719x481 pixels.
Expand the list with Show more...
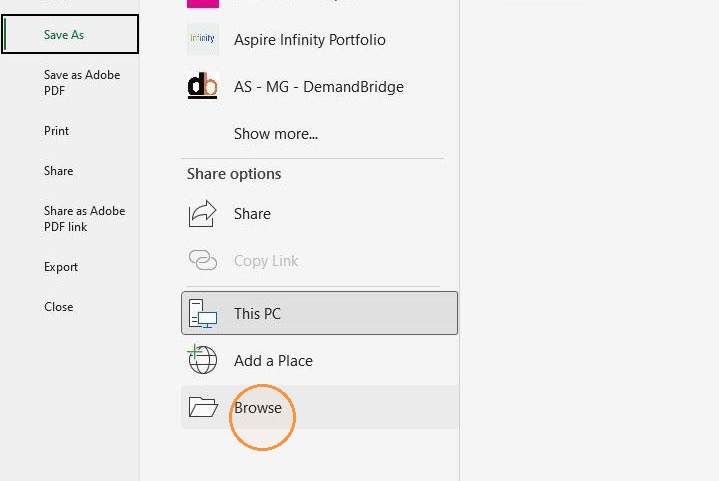[276, 134]
